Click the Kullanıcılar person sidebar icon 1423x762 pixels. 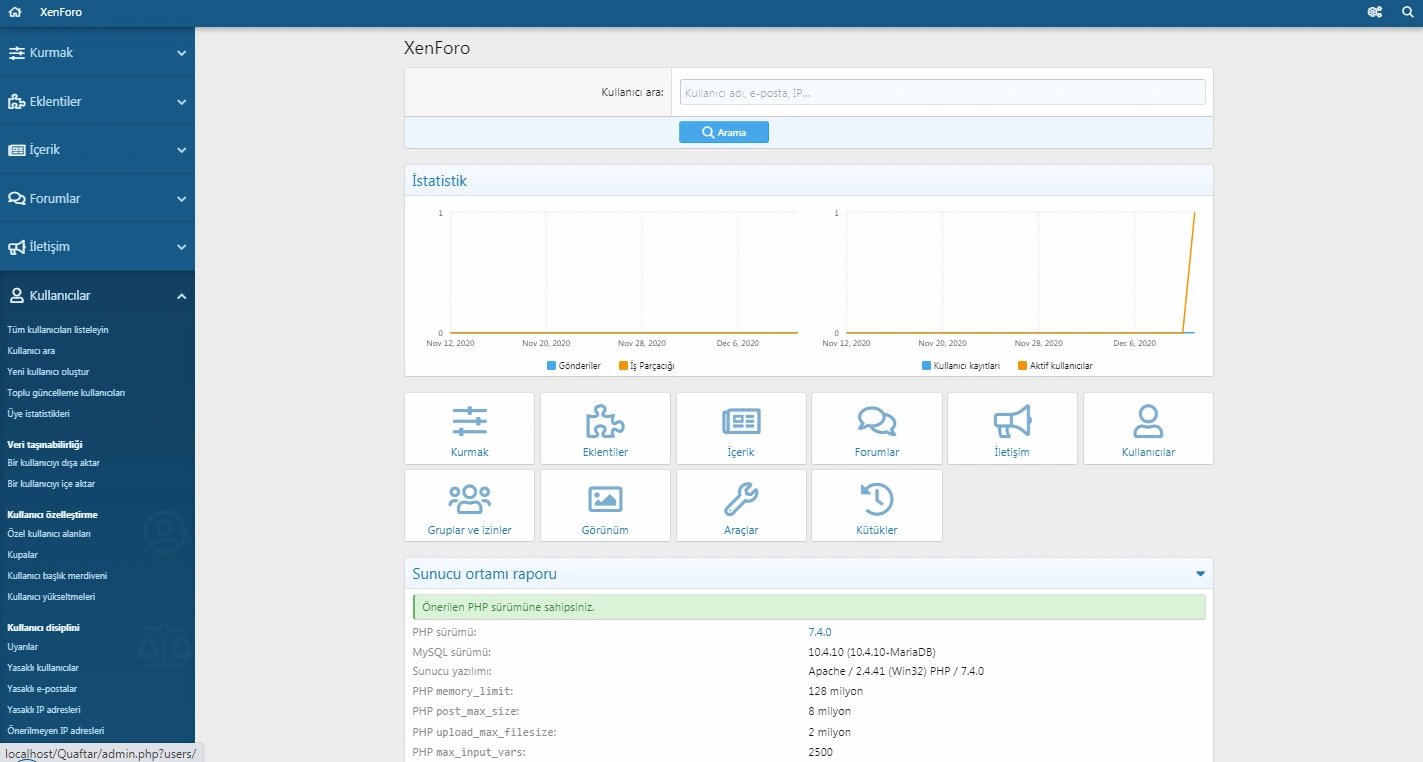pos(17,296)
